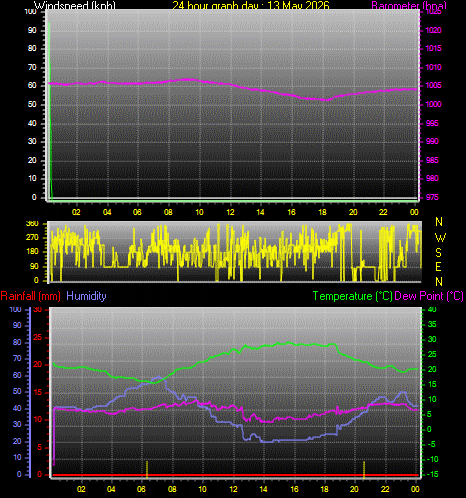Click the "270" wind direction axis value
This screenshot has width=466, height=498.
pos(32,238)
